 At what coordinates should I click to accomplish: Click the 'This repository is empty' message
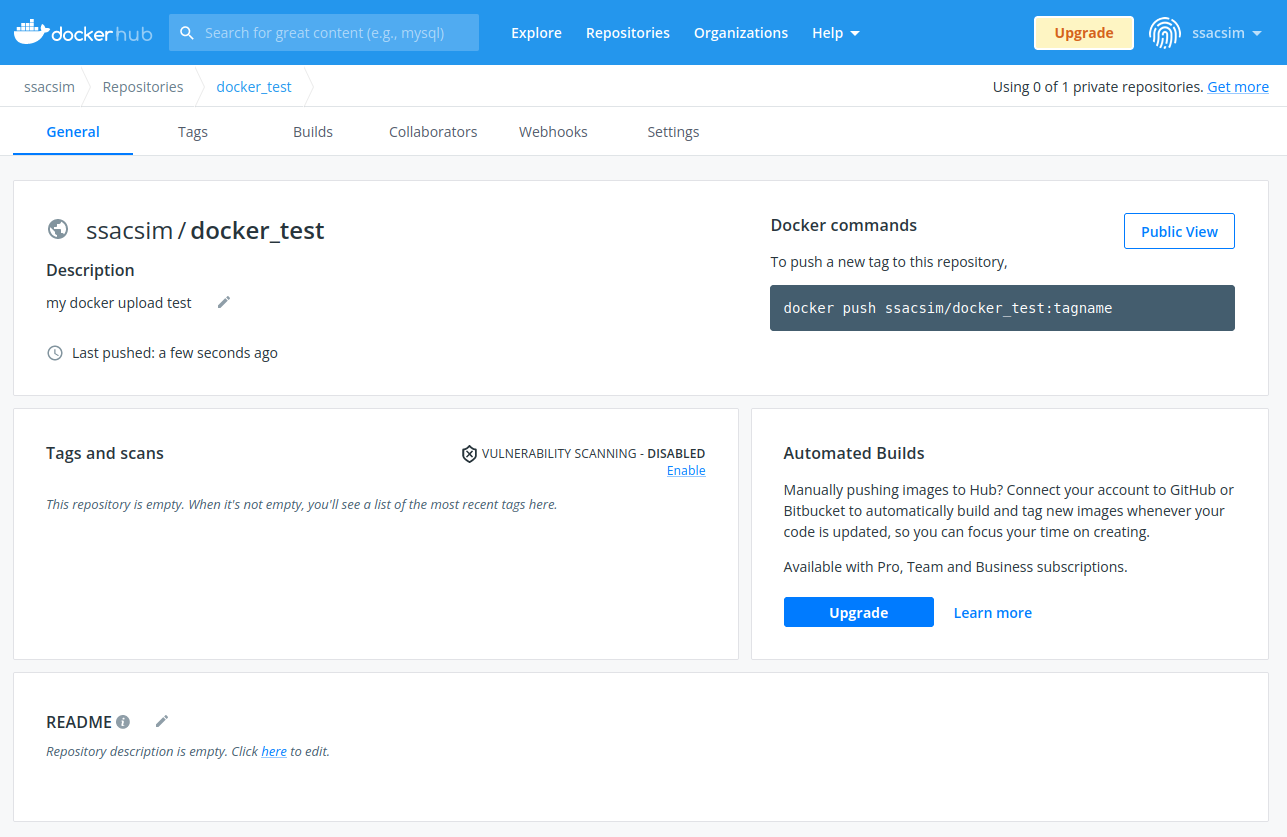click(302, 505)
